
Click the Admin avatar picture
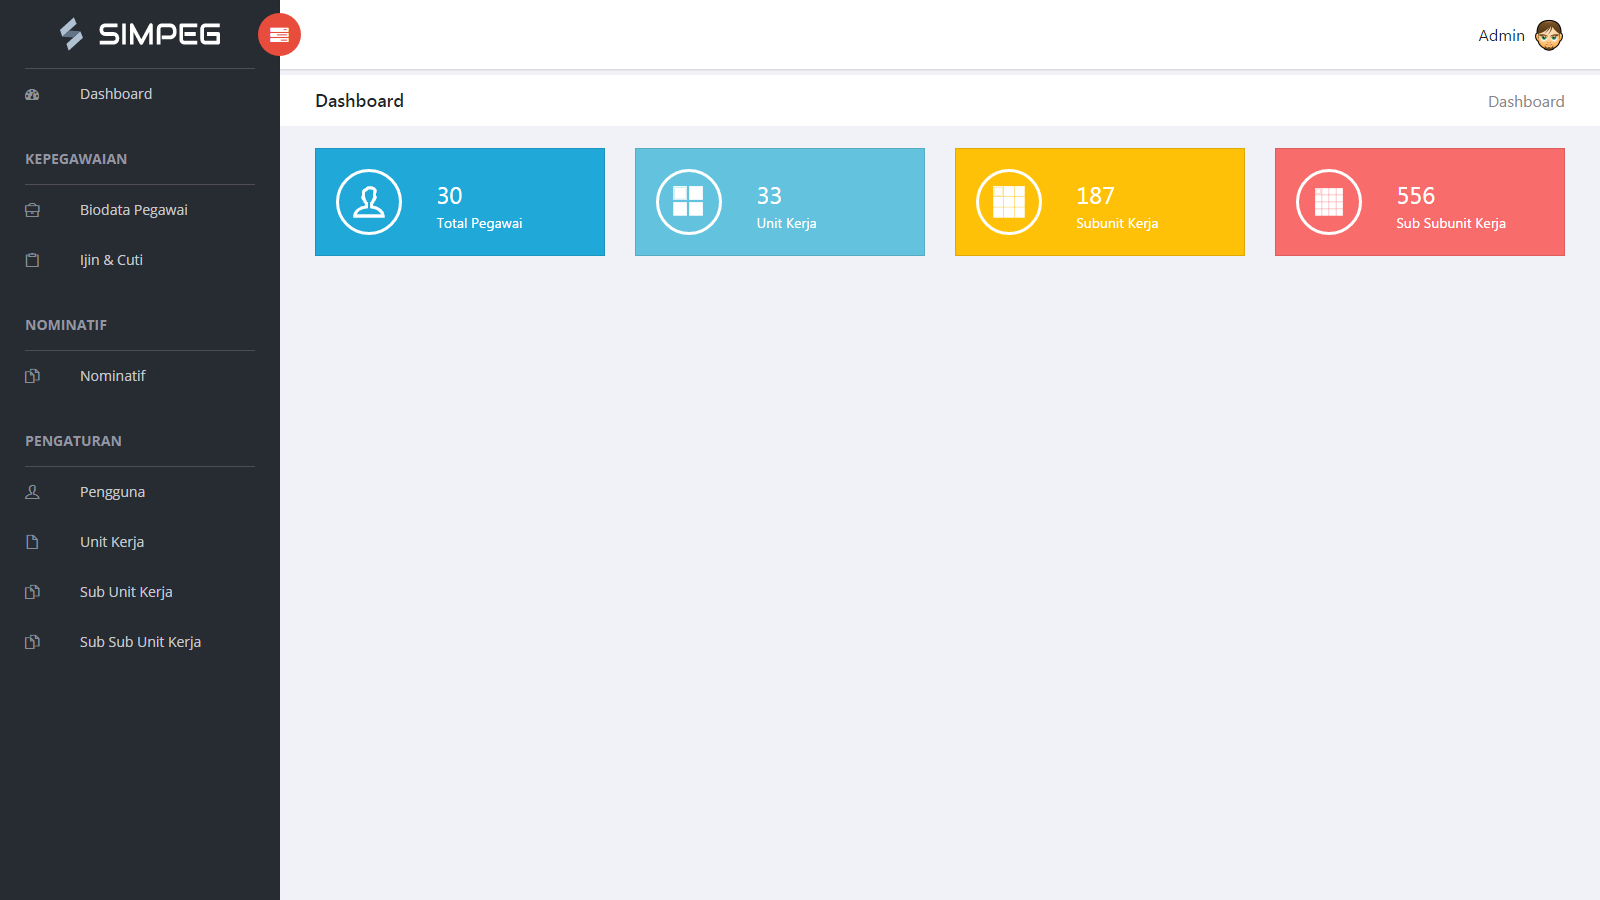[1548, 35]
